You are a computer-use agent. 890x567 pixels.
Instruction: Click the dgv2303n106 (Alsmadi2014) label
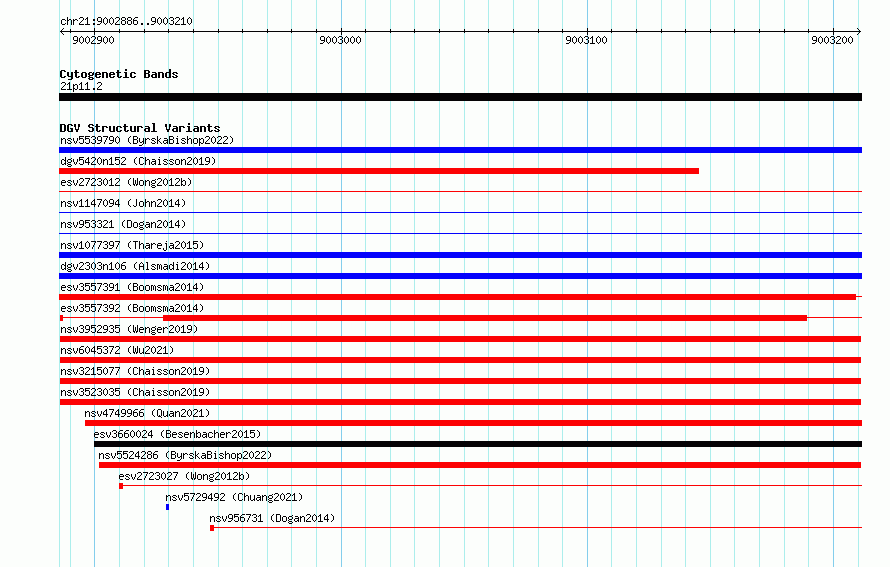pyautogui.click(x=135, y=266)
